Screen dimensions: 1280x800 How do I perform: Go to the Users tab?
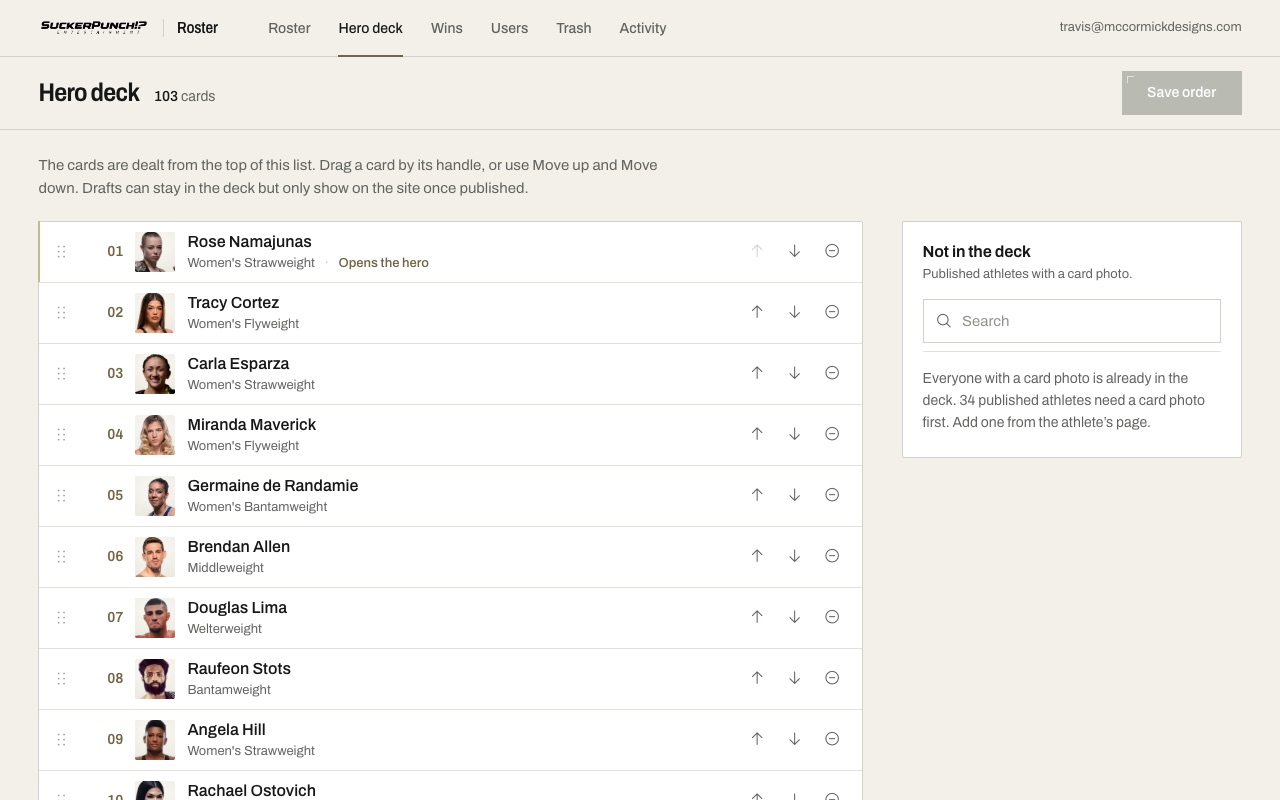509,28
